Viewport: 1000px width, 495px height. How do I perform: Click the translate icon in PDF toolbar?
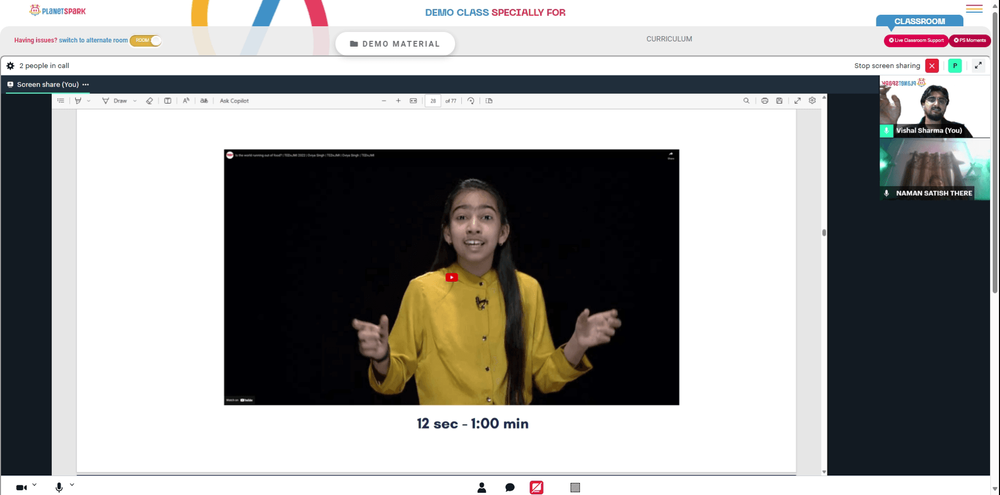(x=204, y=101)
